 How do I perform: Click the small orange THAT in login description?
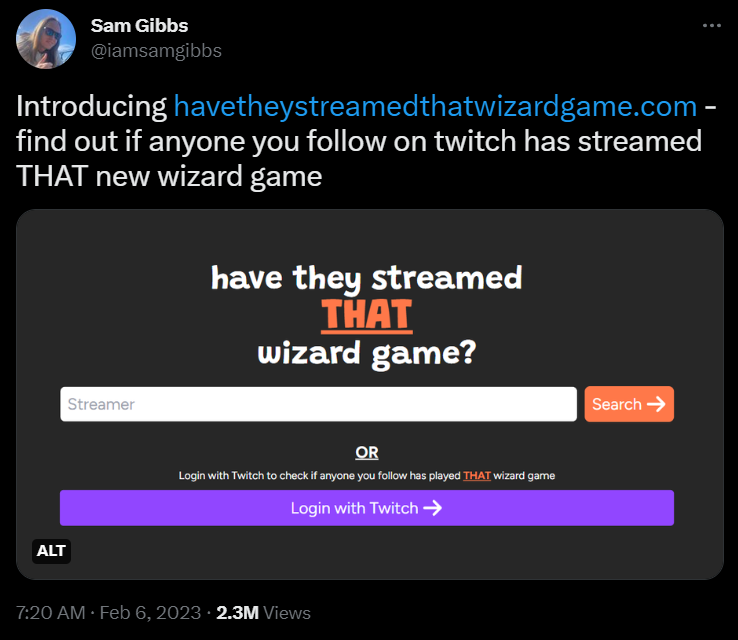[477, 476]
